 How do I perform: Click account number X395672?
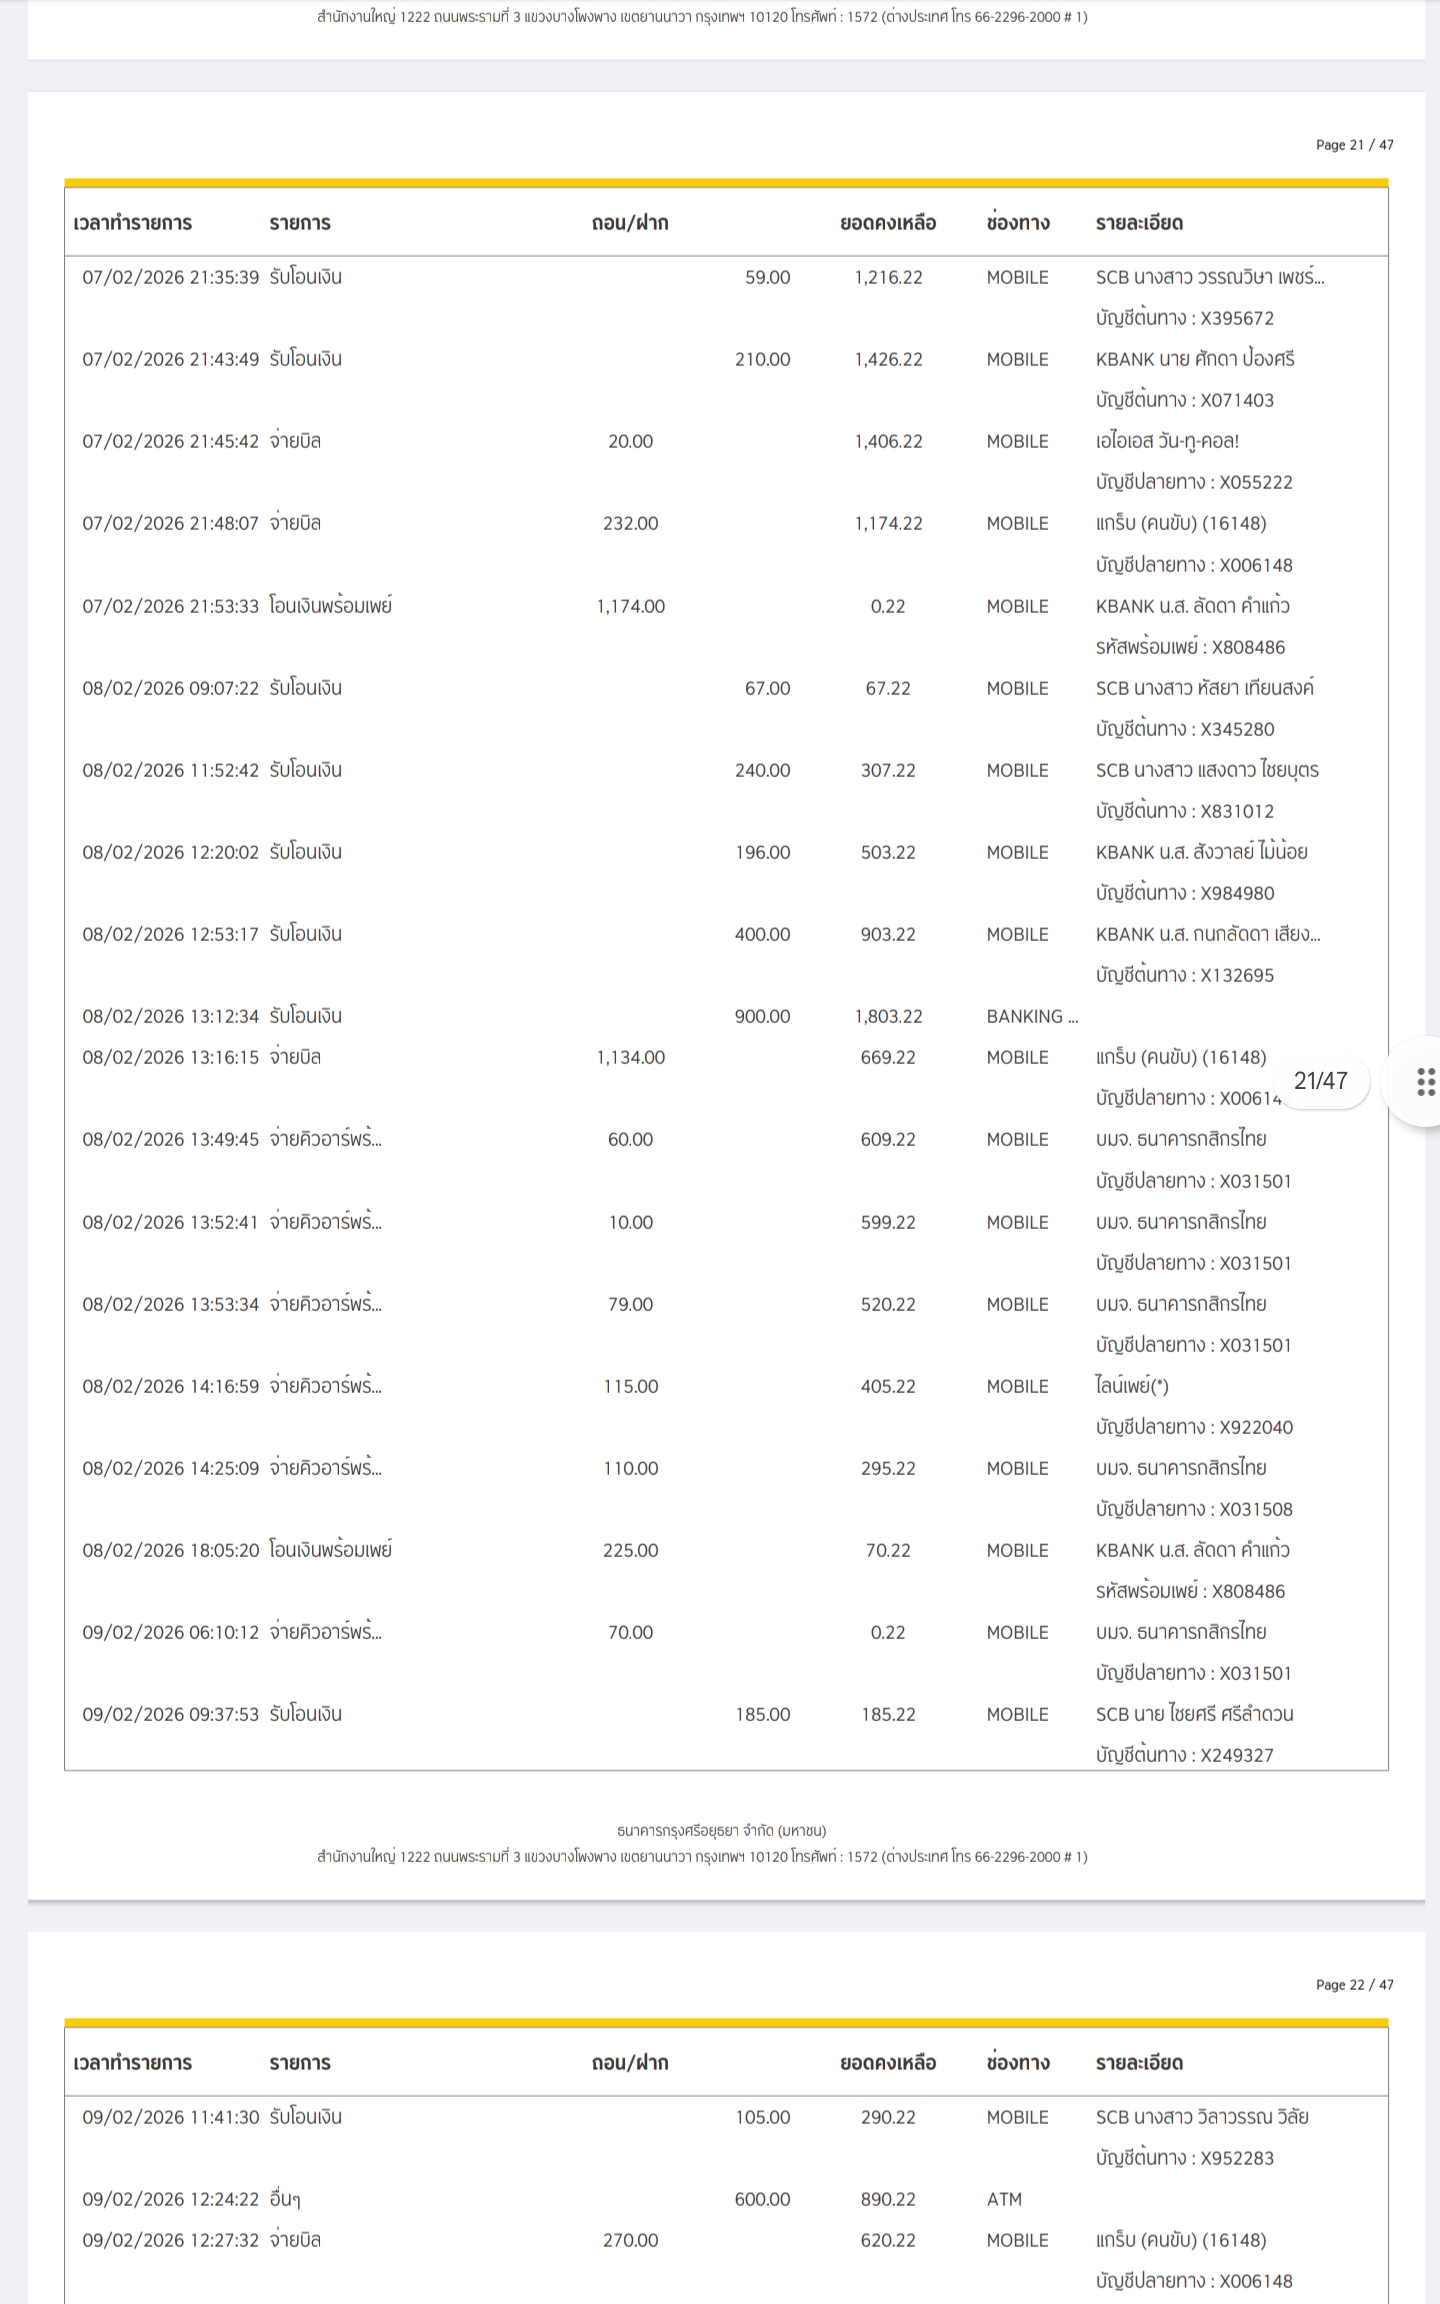(x=1237, y=318)
